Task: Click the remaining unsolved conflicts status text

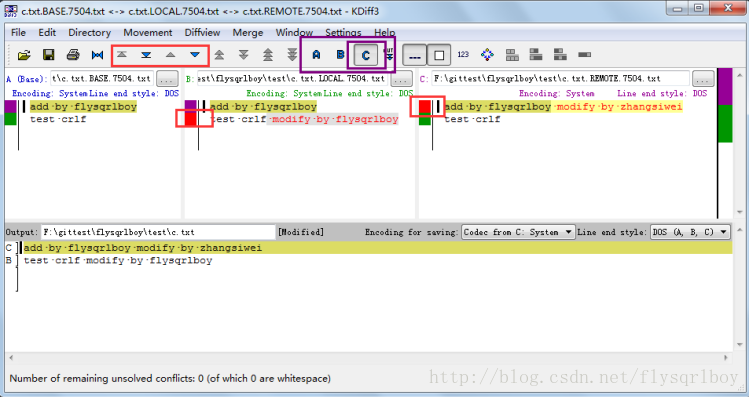Action: (x=170, y=378)
